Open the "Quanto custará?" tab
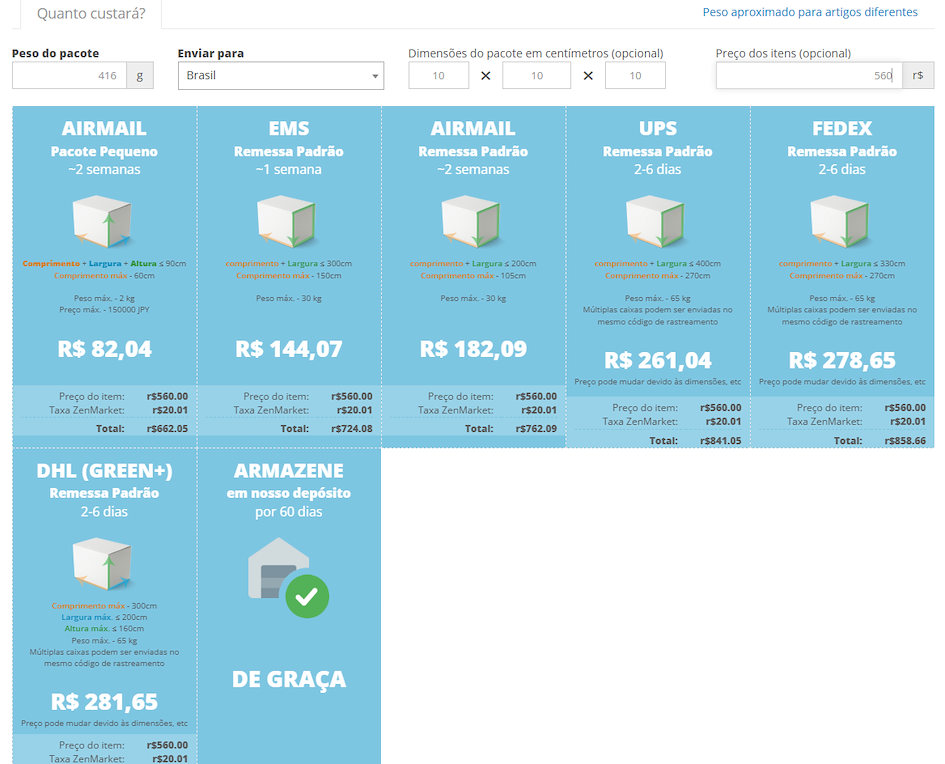 [x=91, y=13]
